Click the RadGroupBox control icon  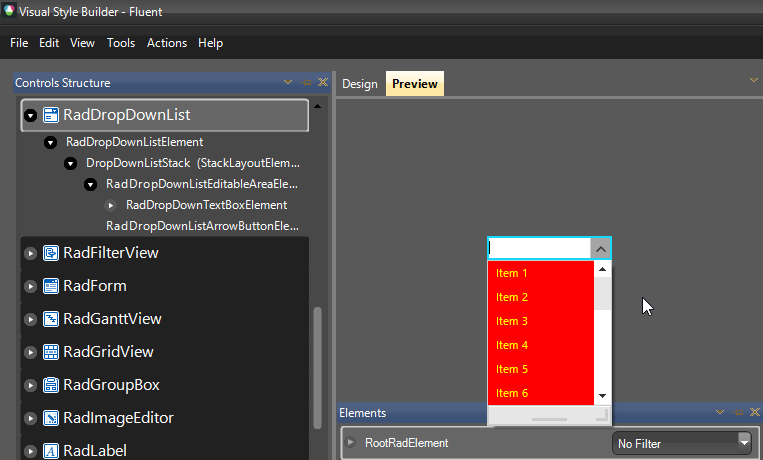click(x=50, y=386)
